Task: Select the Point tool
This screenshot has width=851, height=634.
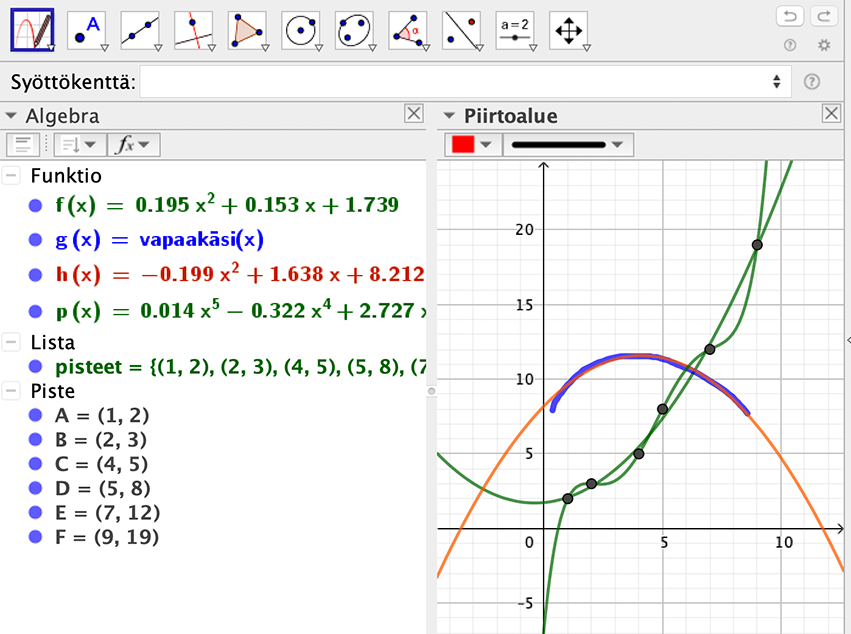Action: pos(86,31)
